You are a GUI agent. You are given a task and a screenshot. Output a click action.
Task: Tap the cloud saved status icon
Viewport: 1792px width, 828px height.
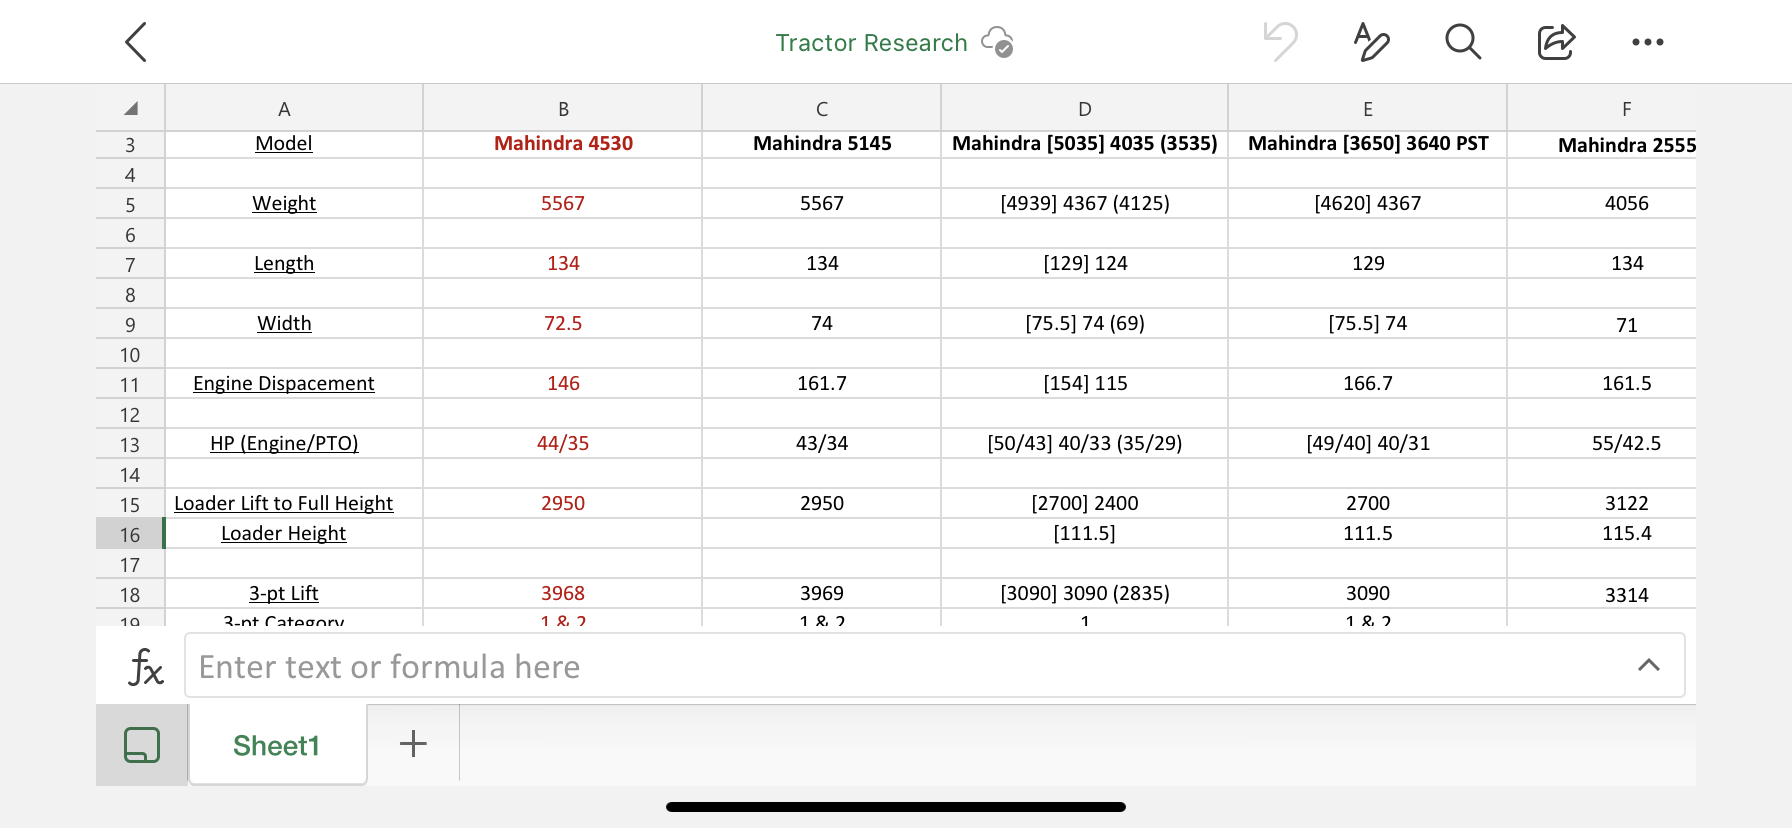click(x=997, y=42)
